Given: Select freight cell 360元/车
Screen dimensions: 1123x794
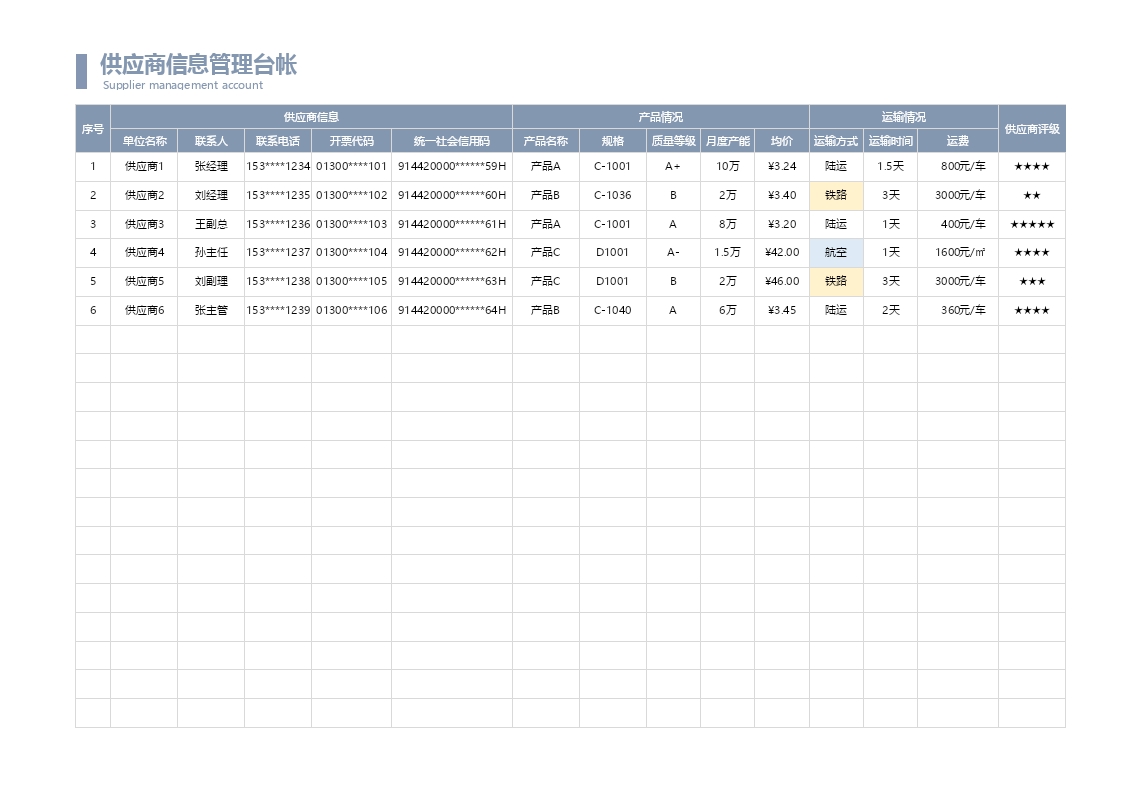Looking at the screenshot, I should click(958, 310).
